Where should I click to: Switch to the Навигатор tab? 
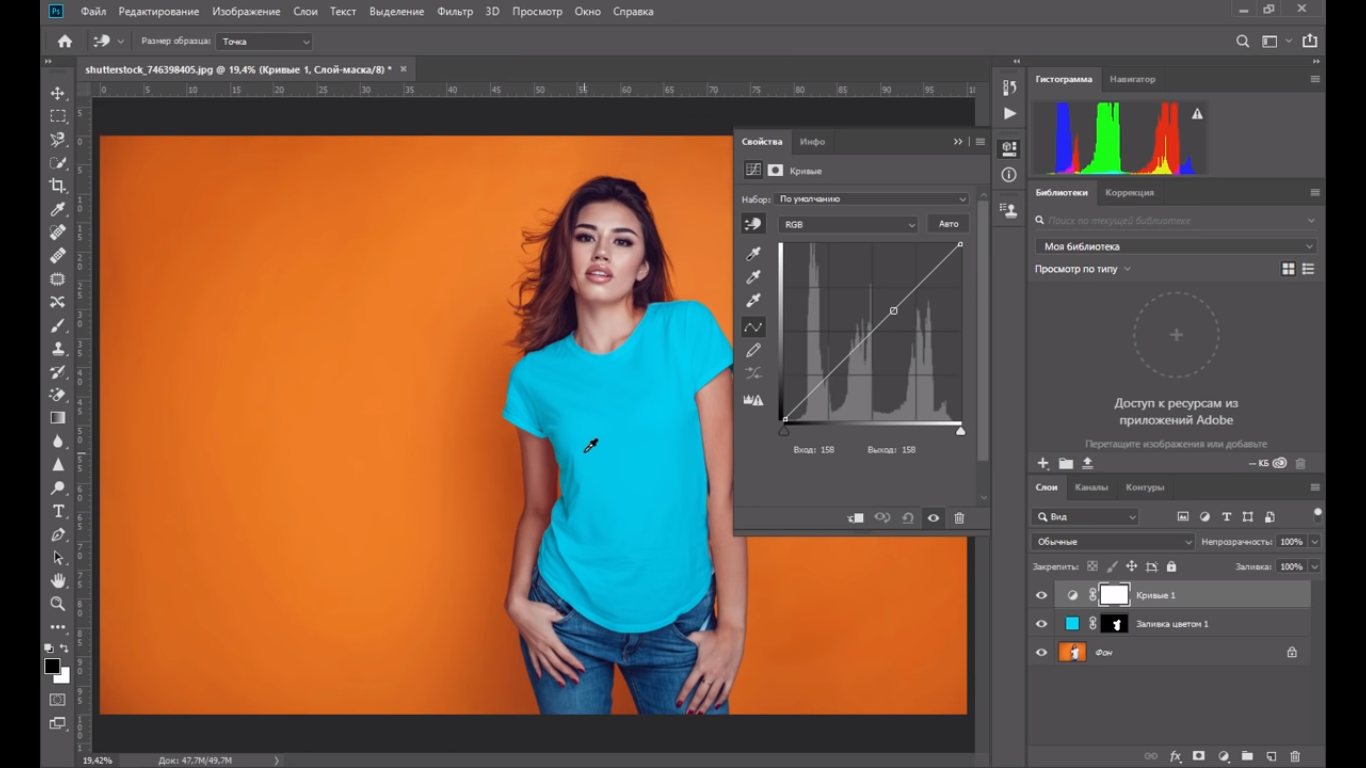(1132, 79)
